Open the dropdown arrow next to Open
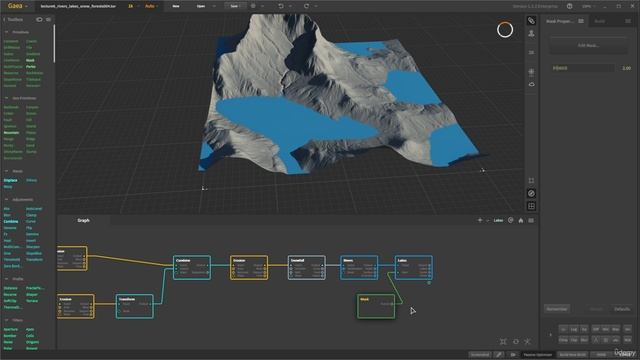 tap(214, 6)
